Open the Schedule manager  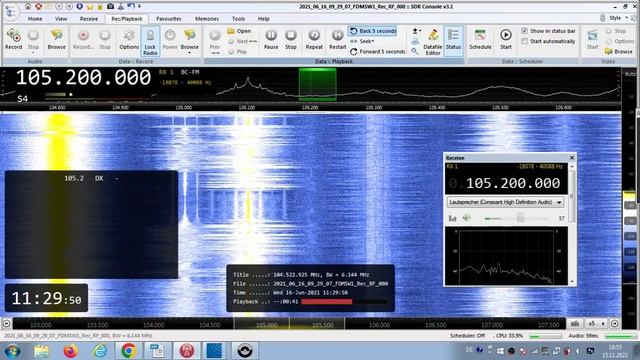pyautogui.click(x=480, y=39)
